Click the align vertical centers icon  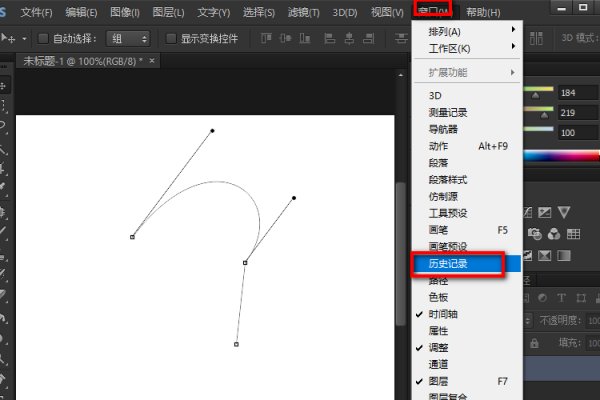point(285,38)
